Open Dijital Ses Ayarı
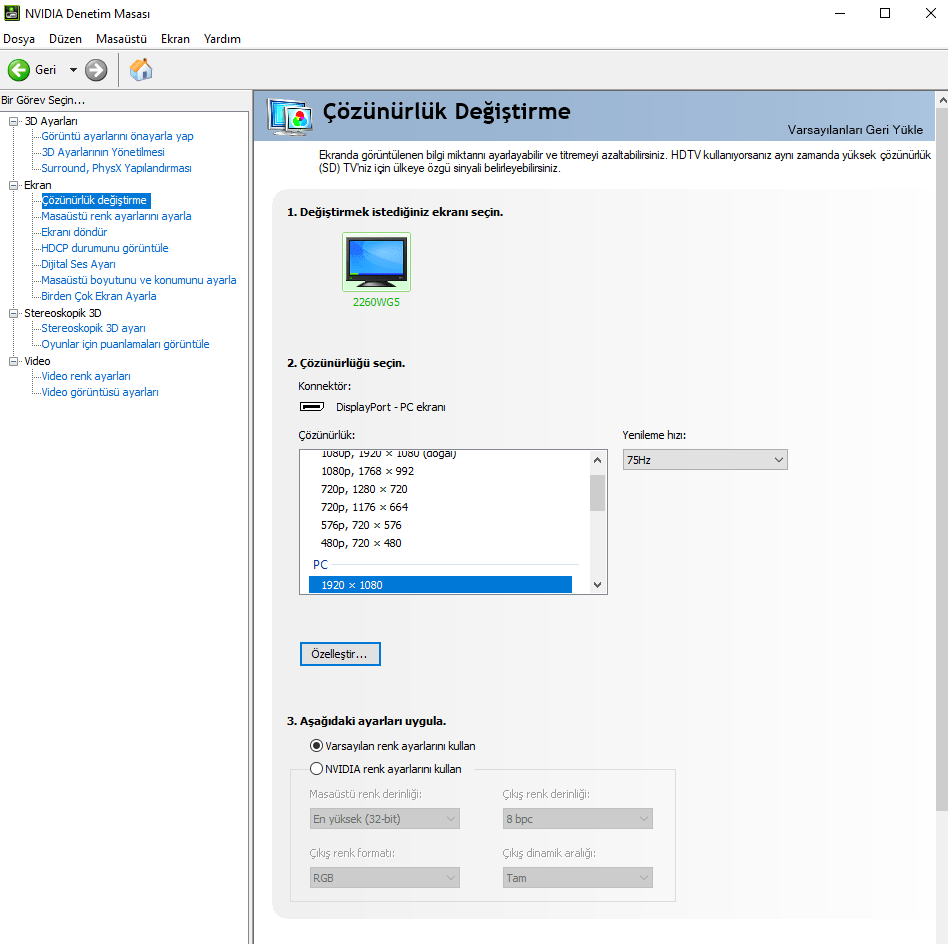 78,264
